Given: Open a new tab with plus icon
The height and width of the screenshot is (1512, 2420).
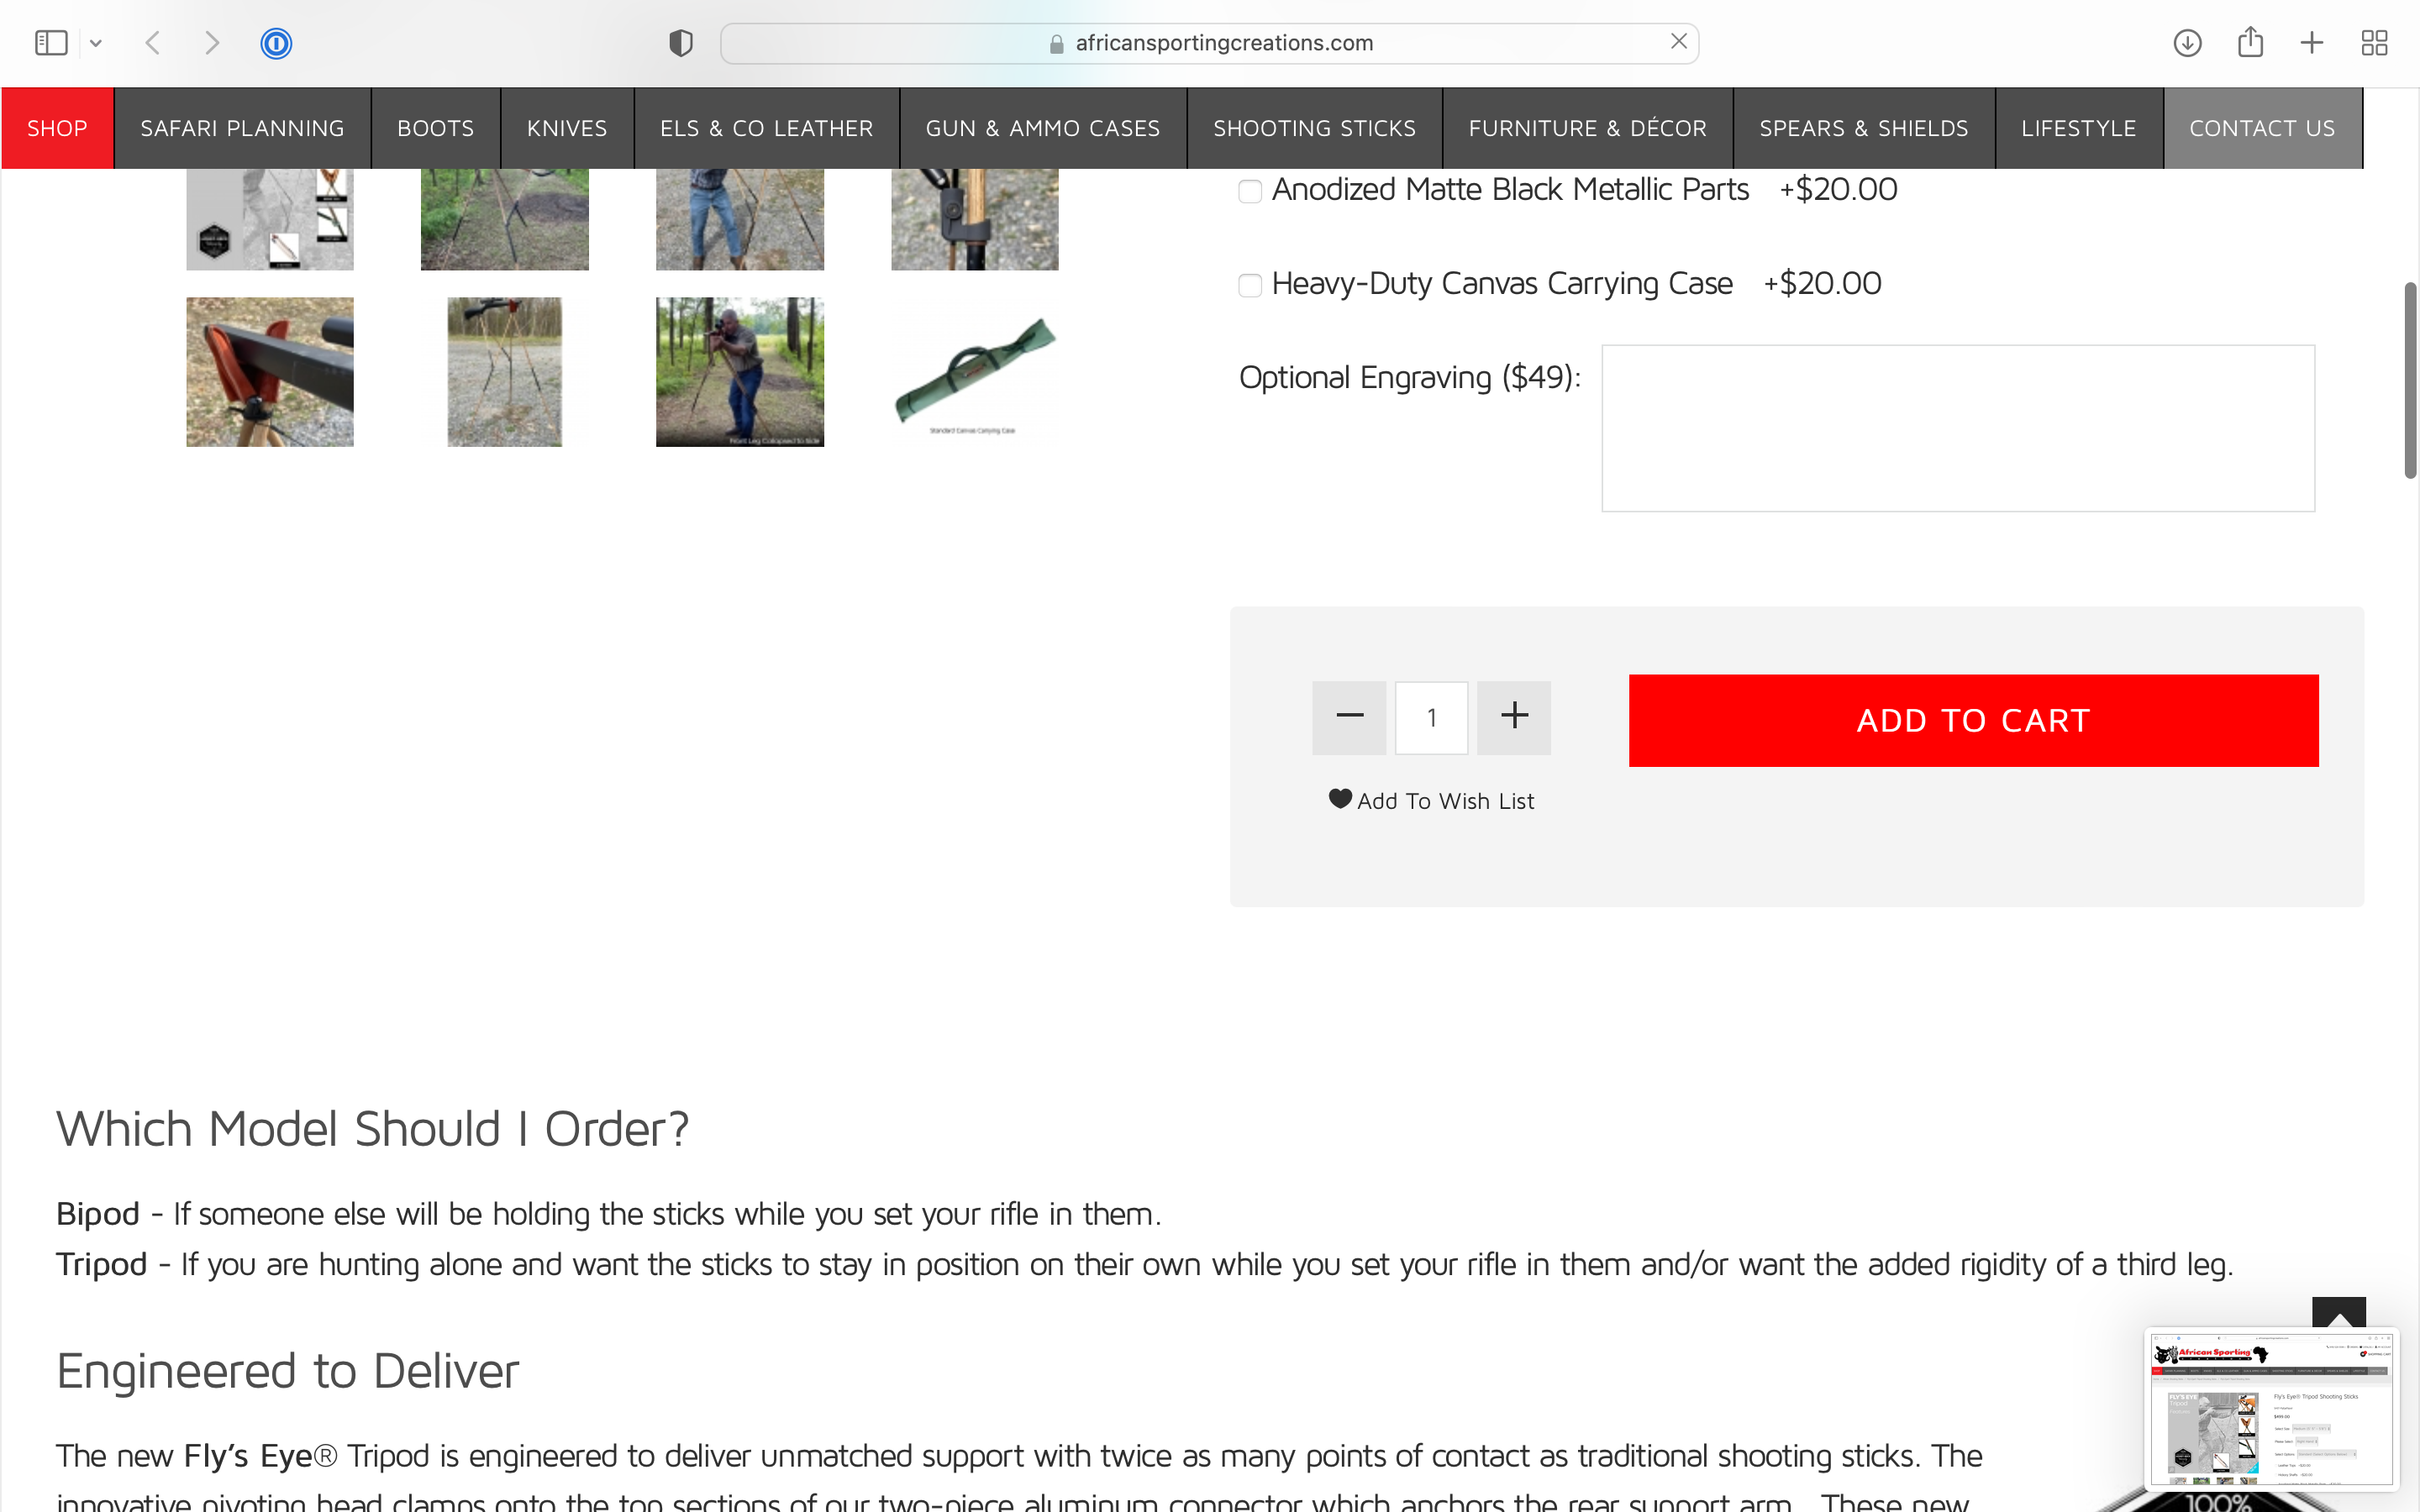Looking at the screenshot, I should (2312, 43).
